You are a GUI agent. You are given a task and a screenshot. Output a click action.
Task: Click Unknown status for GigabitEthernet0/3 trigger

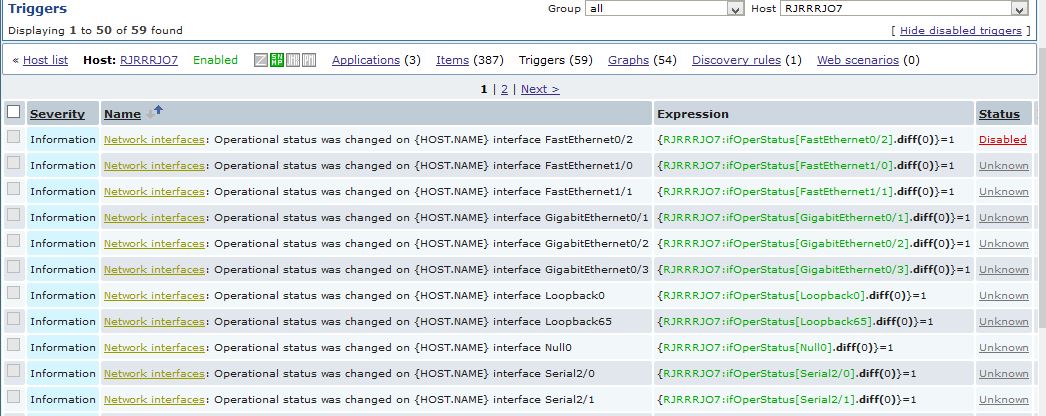tap(1003, 269)
